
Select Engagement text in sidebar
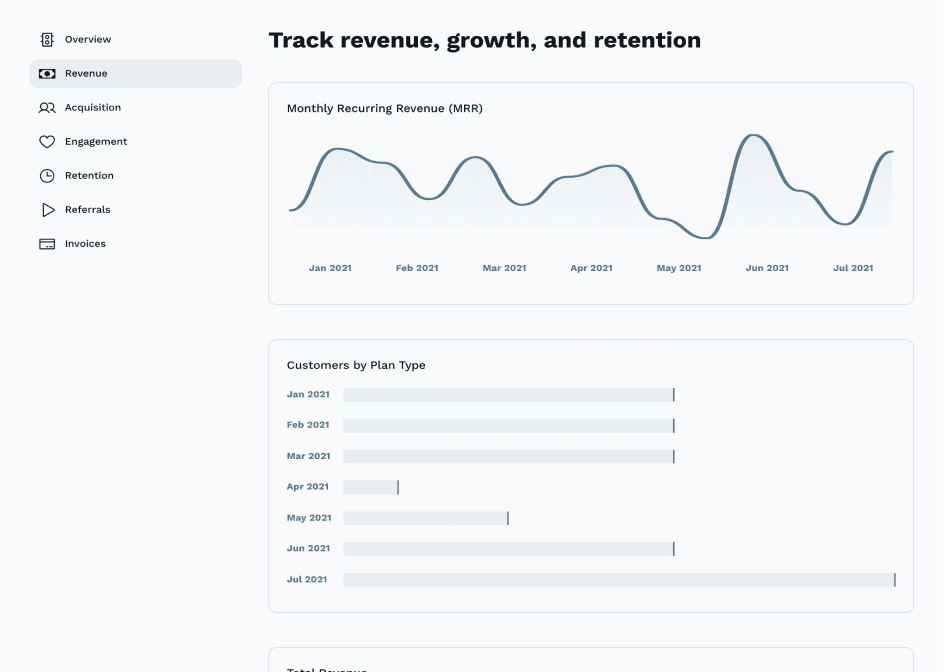point(96,142)
